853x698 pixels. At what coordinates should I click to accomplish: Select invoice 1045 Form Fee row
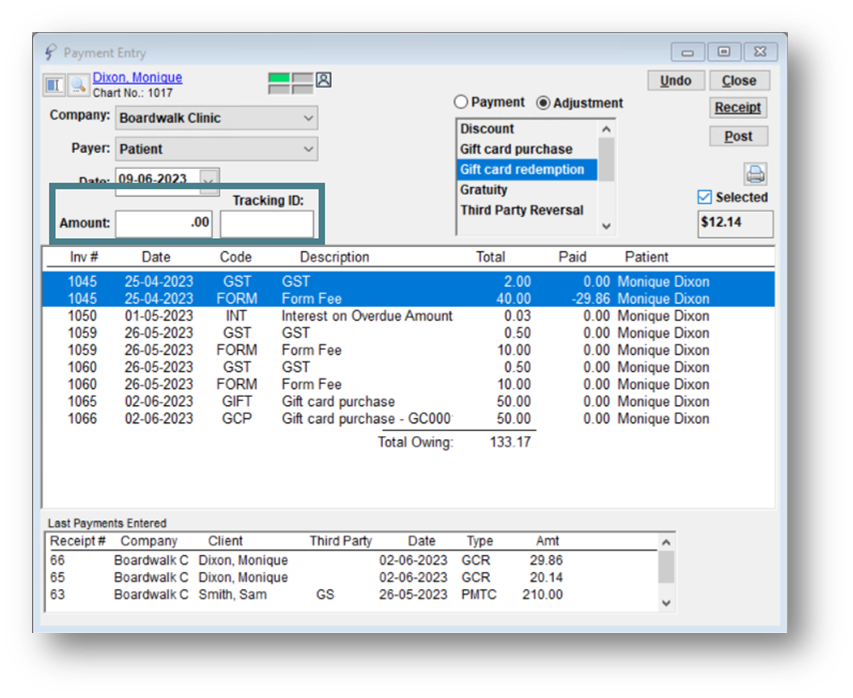(408, 299)
